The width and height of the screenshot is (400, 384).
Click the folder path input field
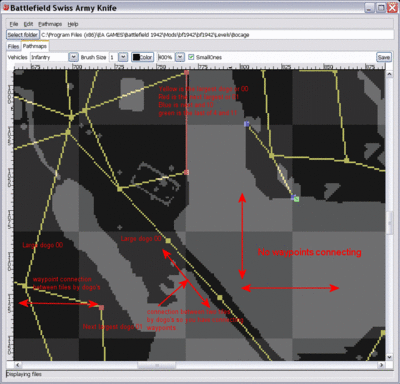(x=217, y=35)
